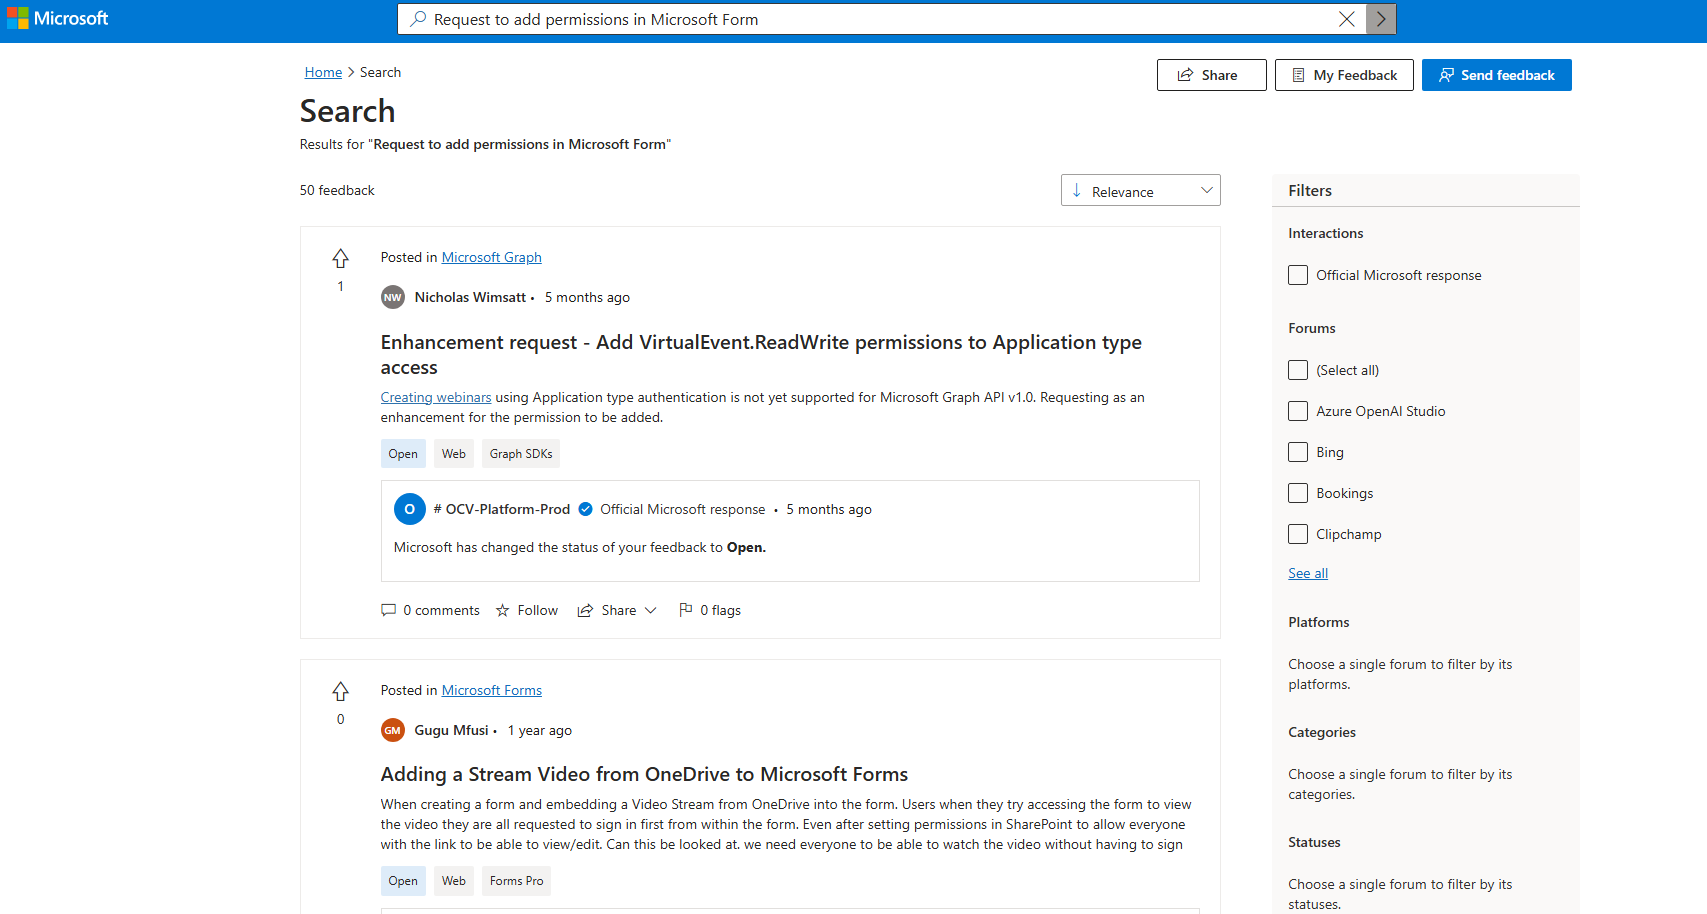Check the (Select all) forums checkbox

pyautogui.click(x=1298, y=370)
